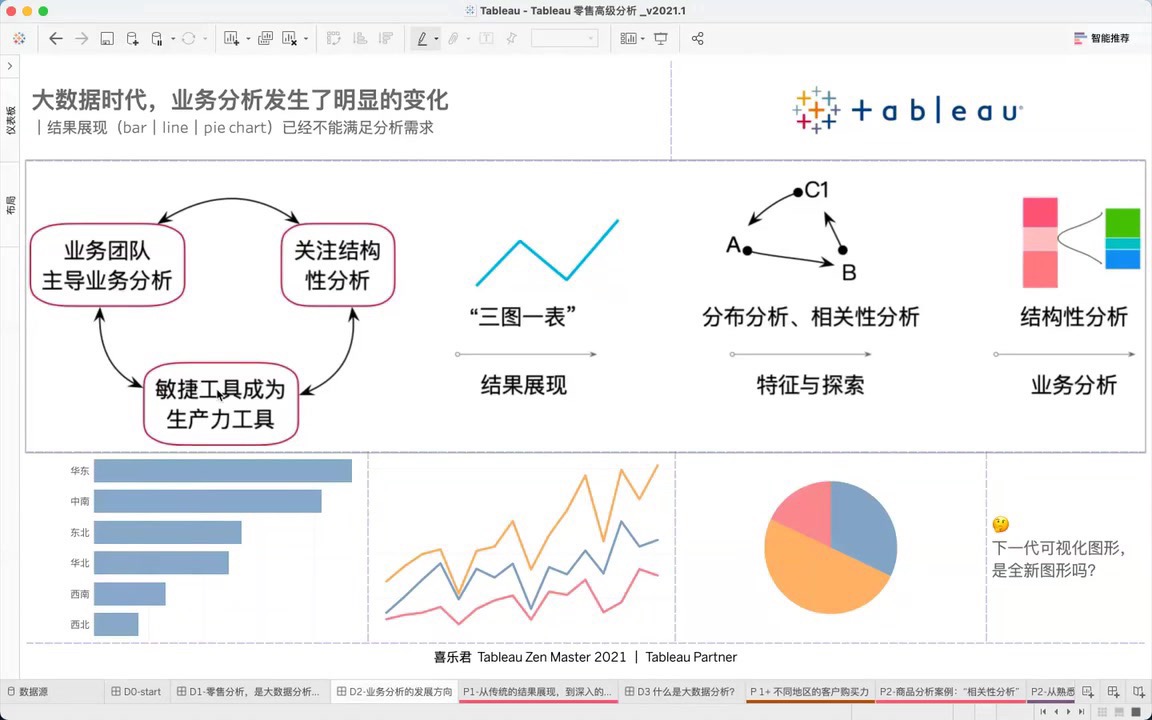Screen dimensions: 1152x720
Task: Click the new dashboard icon near sheet tabs
Action: [x=1113, y=691]
